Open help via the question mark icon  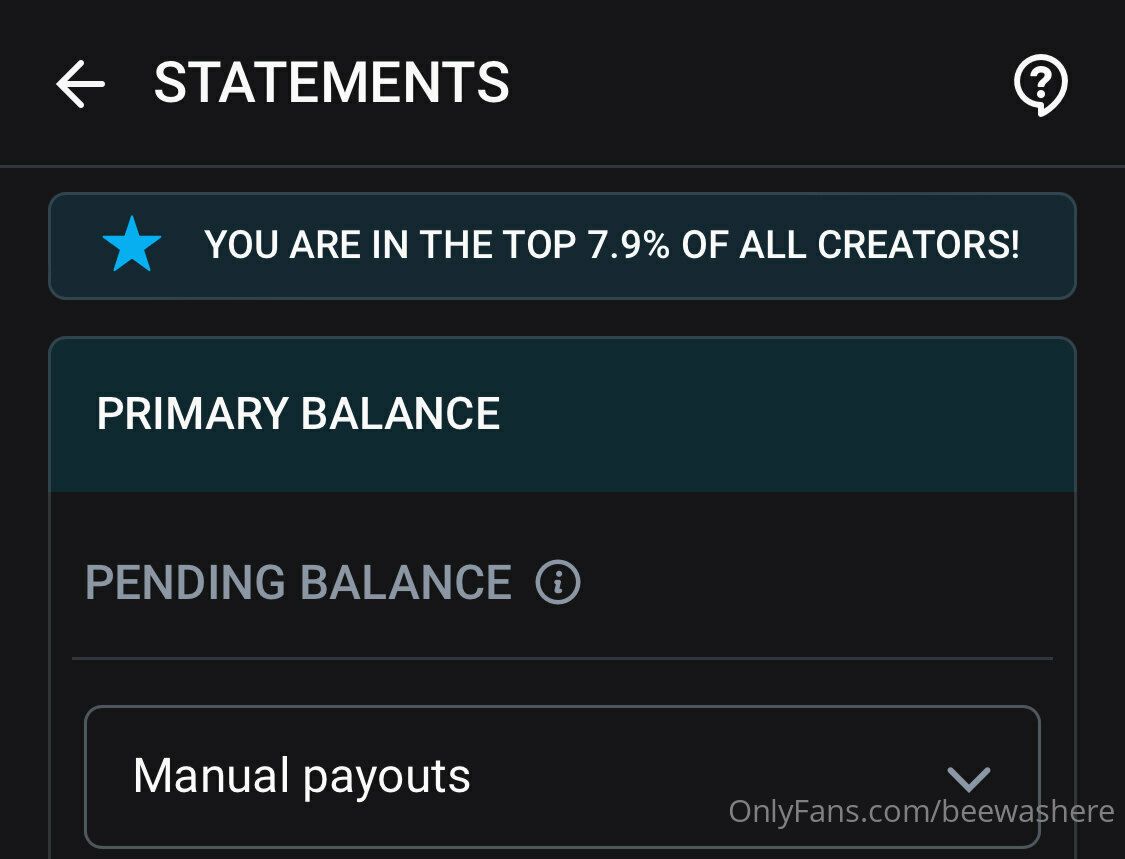pyautogui.click(x=1041, y=84)
